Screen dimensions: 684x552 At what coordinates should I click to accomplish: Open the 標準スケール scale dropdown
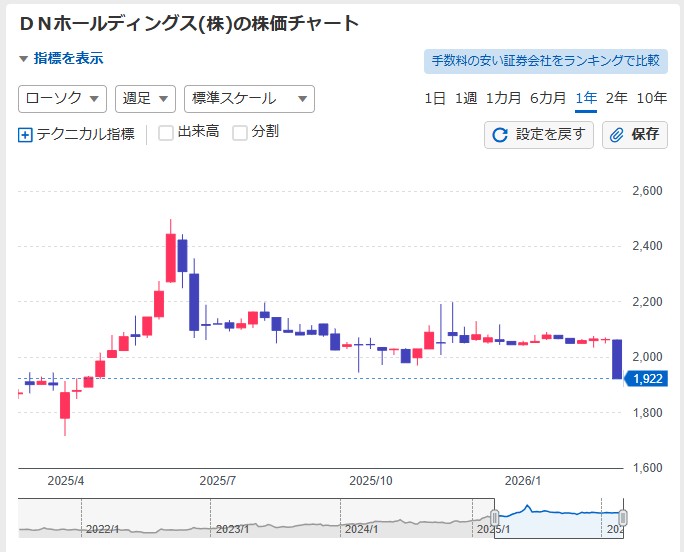click(x=248, y=99)
